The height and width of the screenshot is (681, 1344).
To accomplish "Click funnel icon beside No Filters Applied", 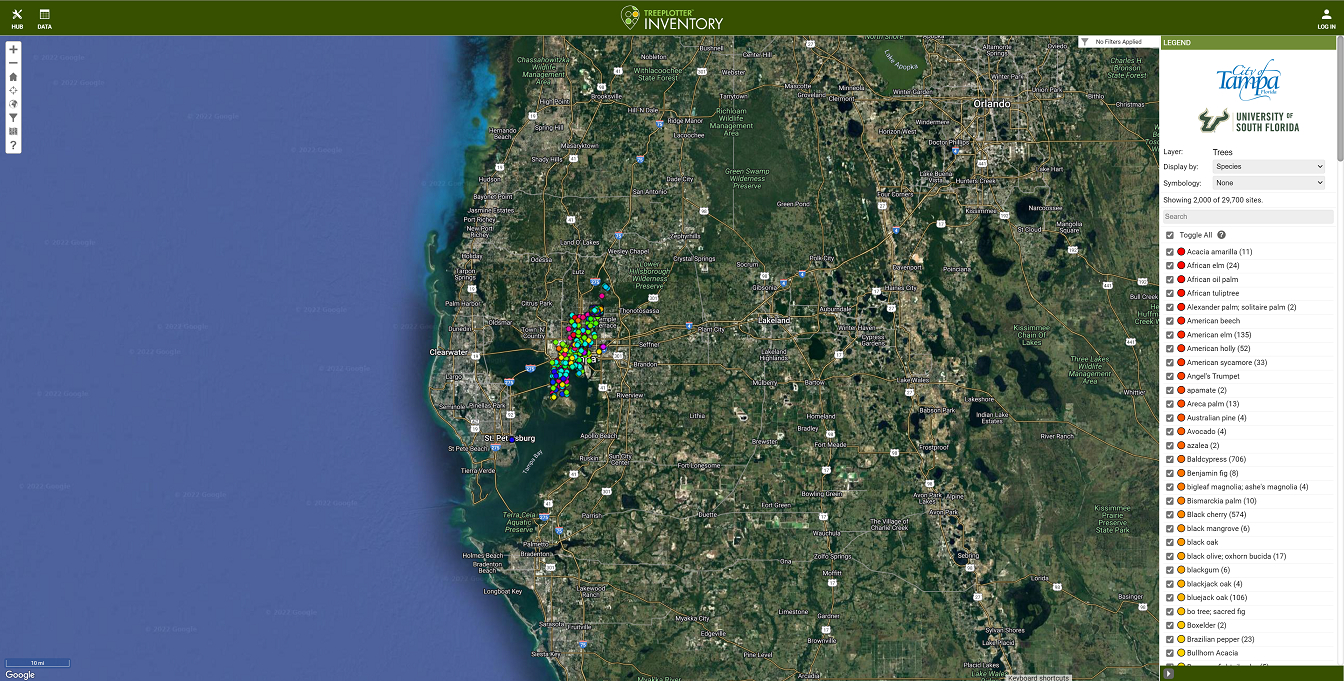I will 1085,42.
